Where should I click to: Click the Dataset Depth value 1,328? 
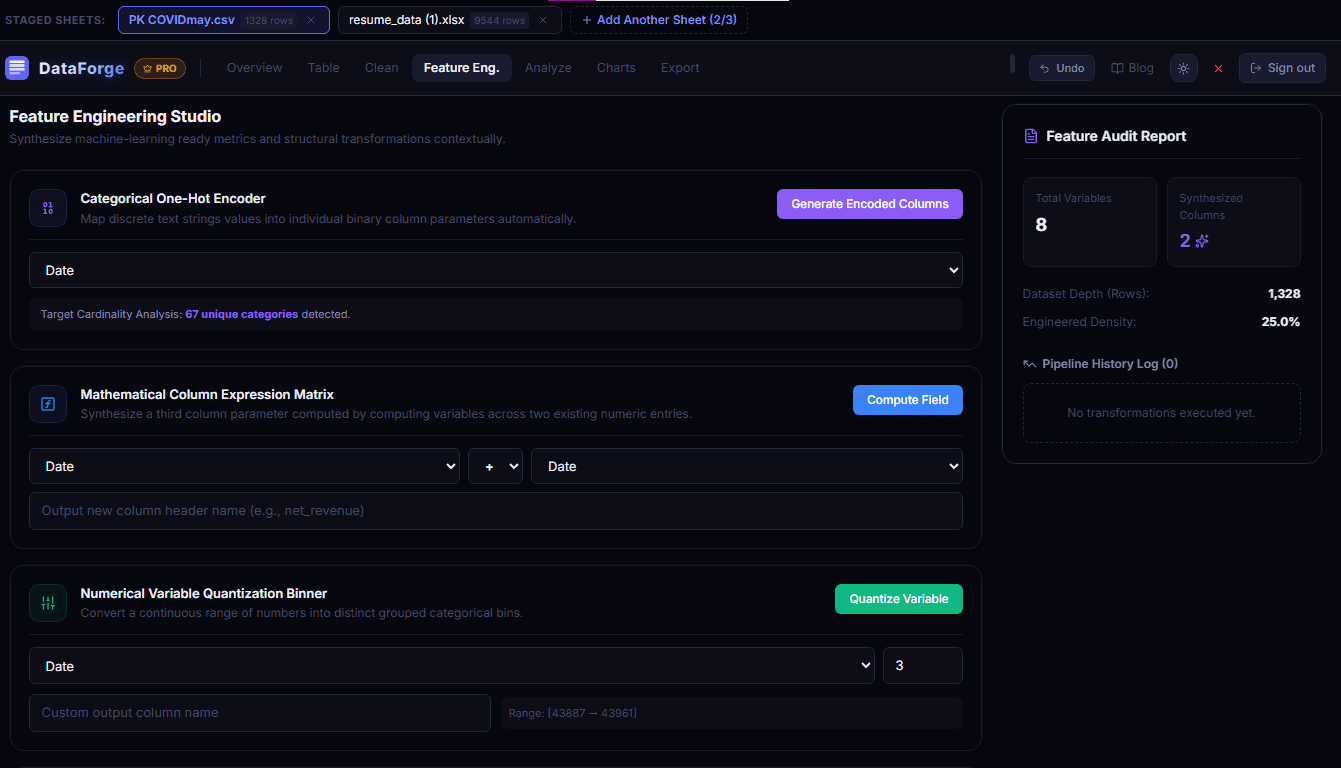(x=1284, y=294)
